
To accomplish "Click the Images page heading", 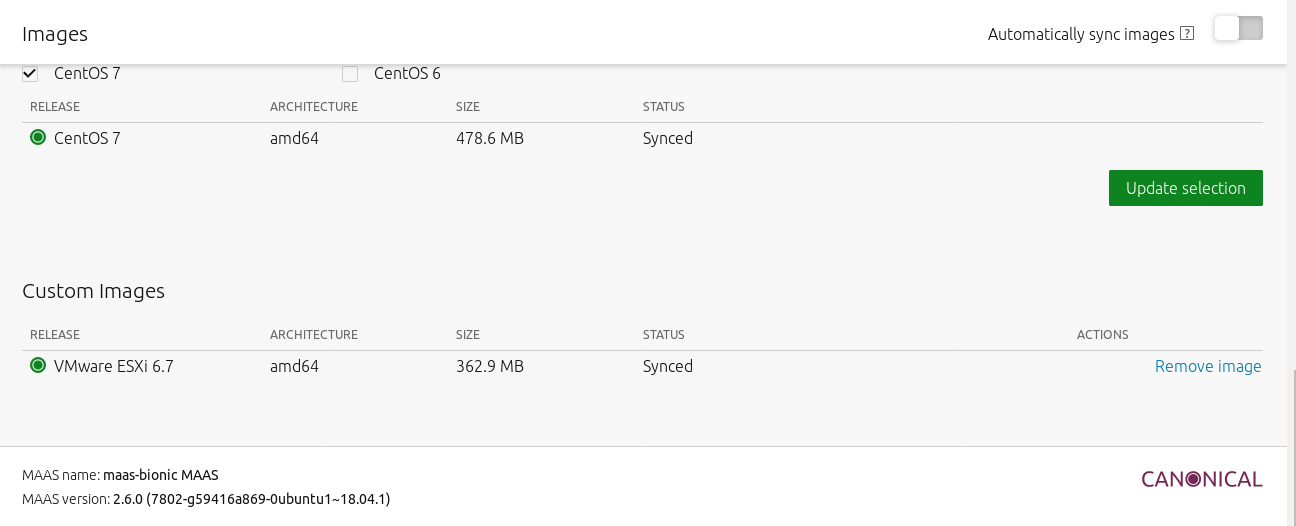I will click(x=55, y=34).
